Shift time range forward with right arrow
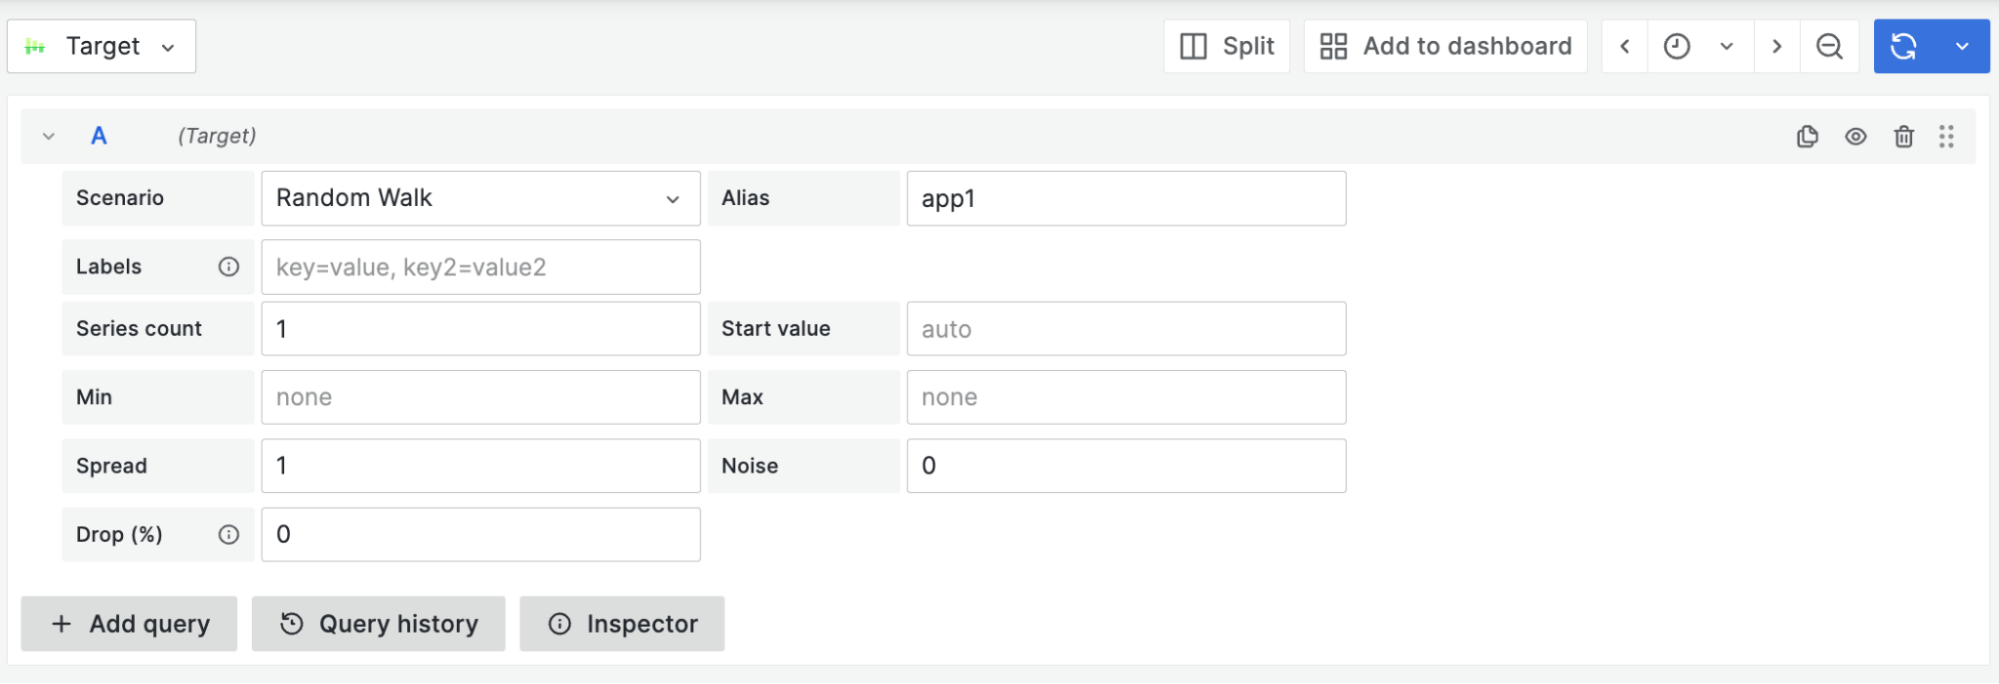 [x=1777, y=46]
